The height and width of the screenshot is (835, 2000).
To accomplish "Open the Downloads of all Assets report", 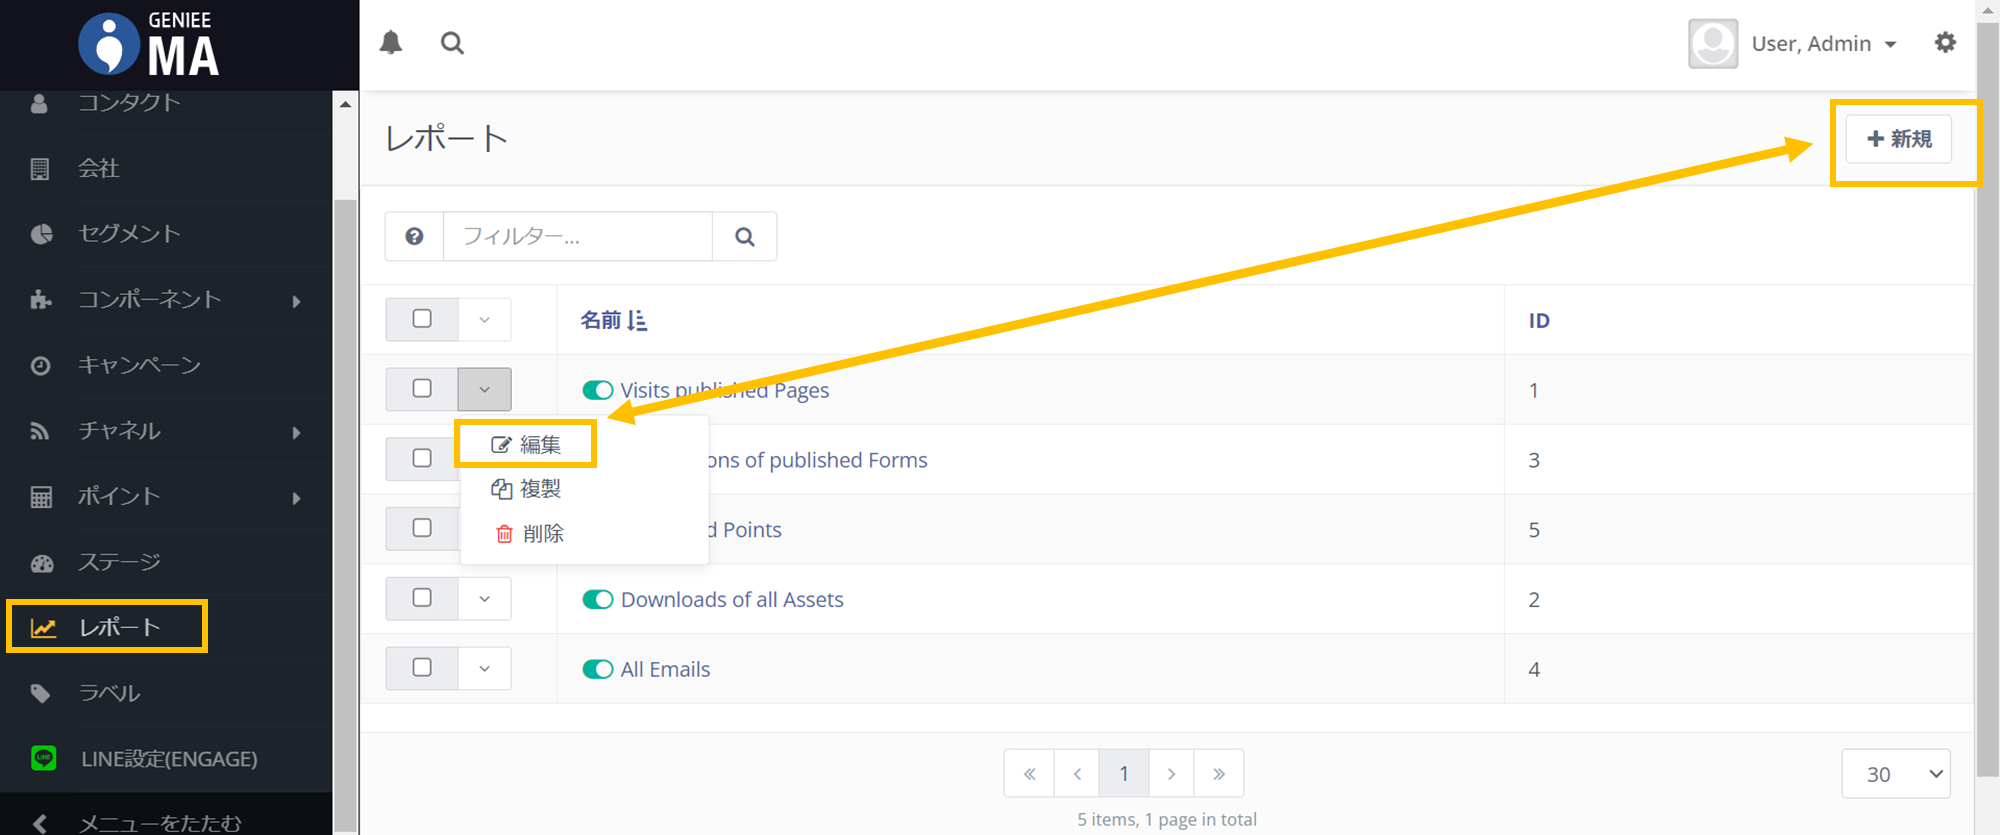I will (x=732, y=599).
